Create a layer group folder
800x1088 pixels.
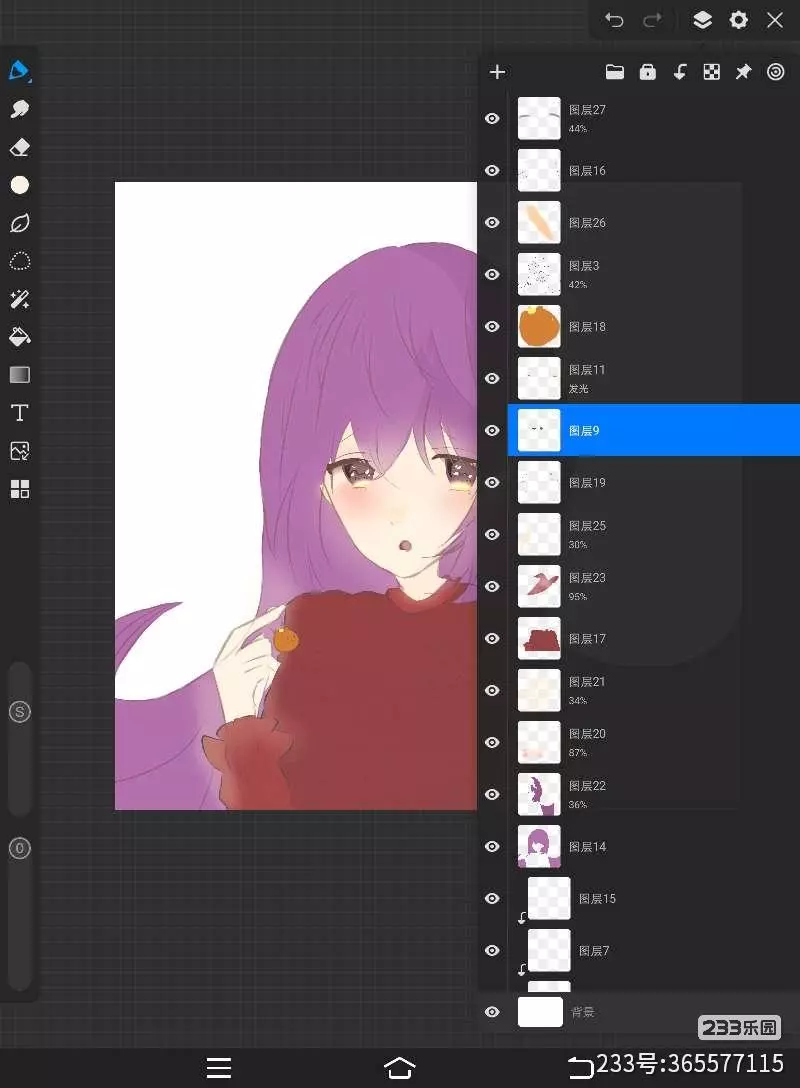(615, 72)
